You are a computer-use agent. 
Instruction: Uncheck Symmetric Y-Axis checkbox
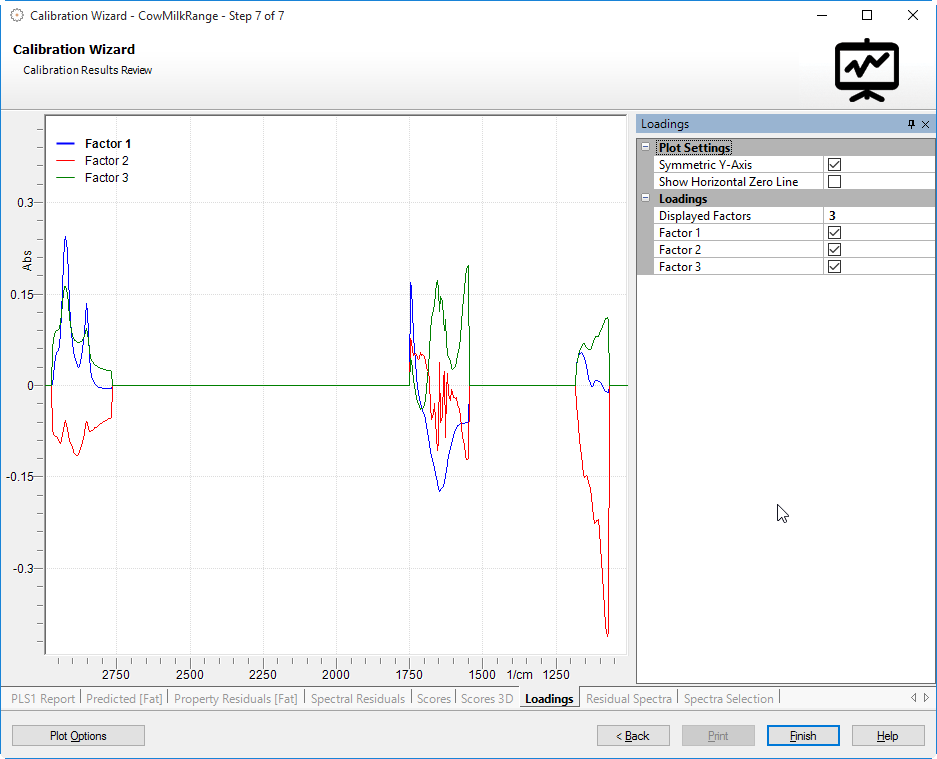coord(834,165)
